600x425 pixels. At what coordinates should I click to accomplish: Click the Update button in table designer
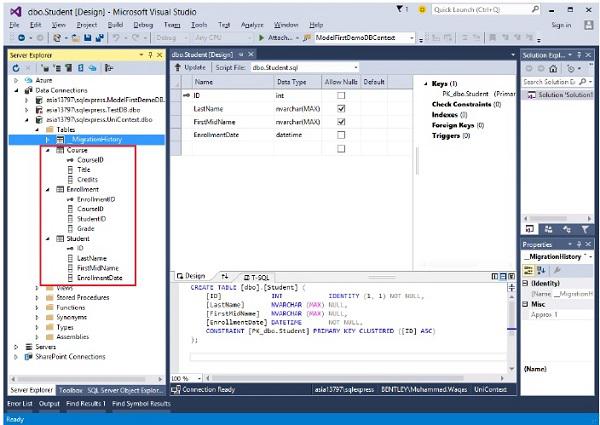coord(191,66)
